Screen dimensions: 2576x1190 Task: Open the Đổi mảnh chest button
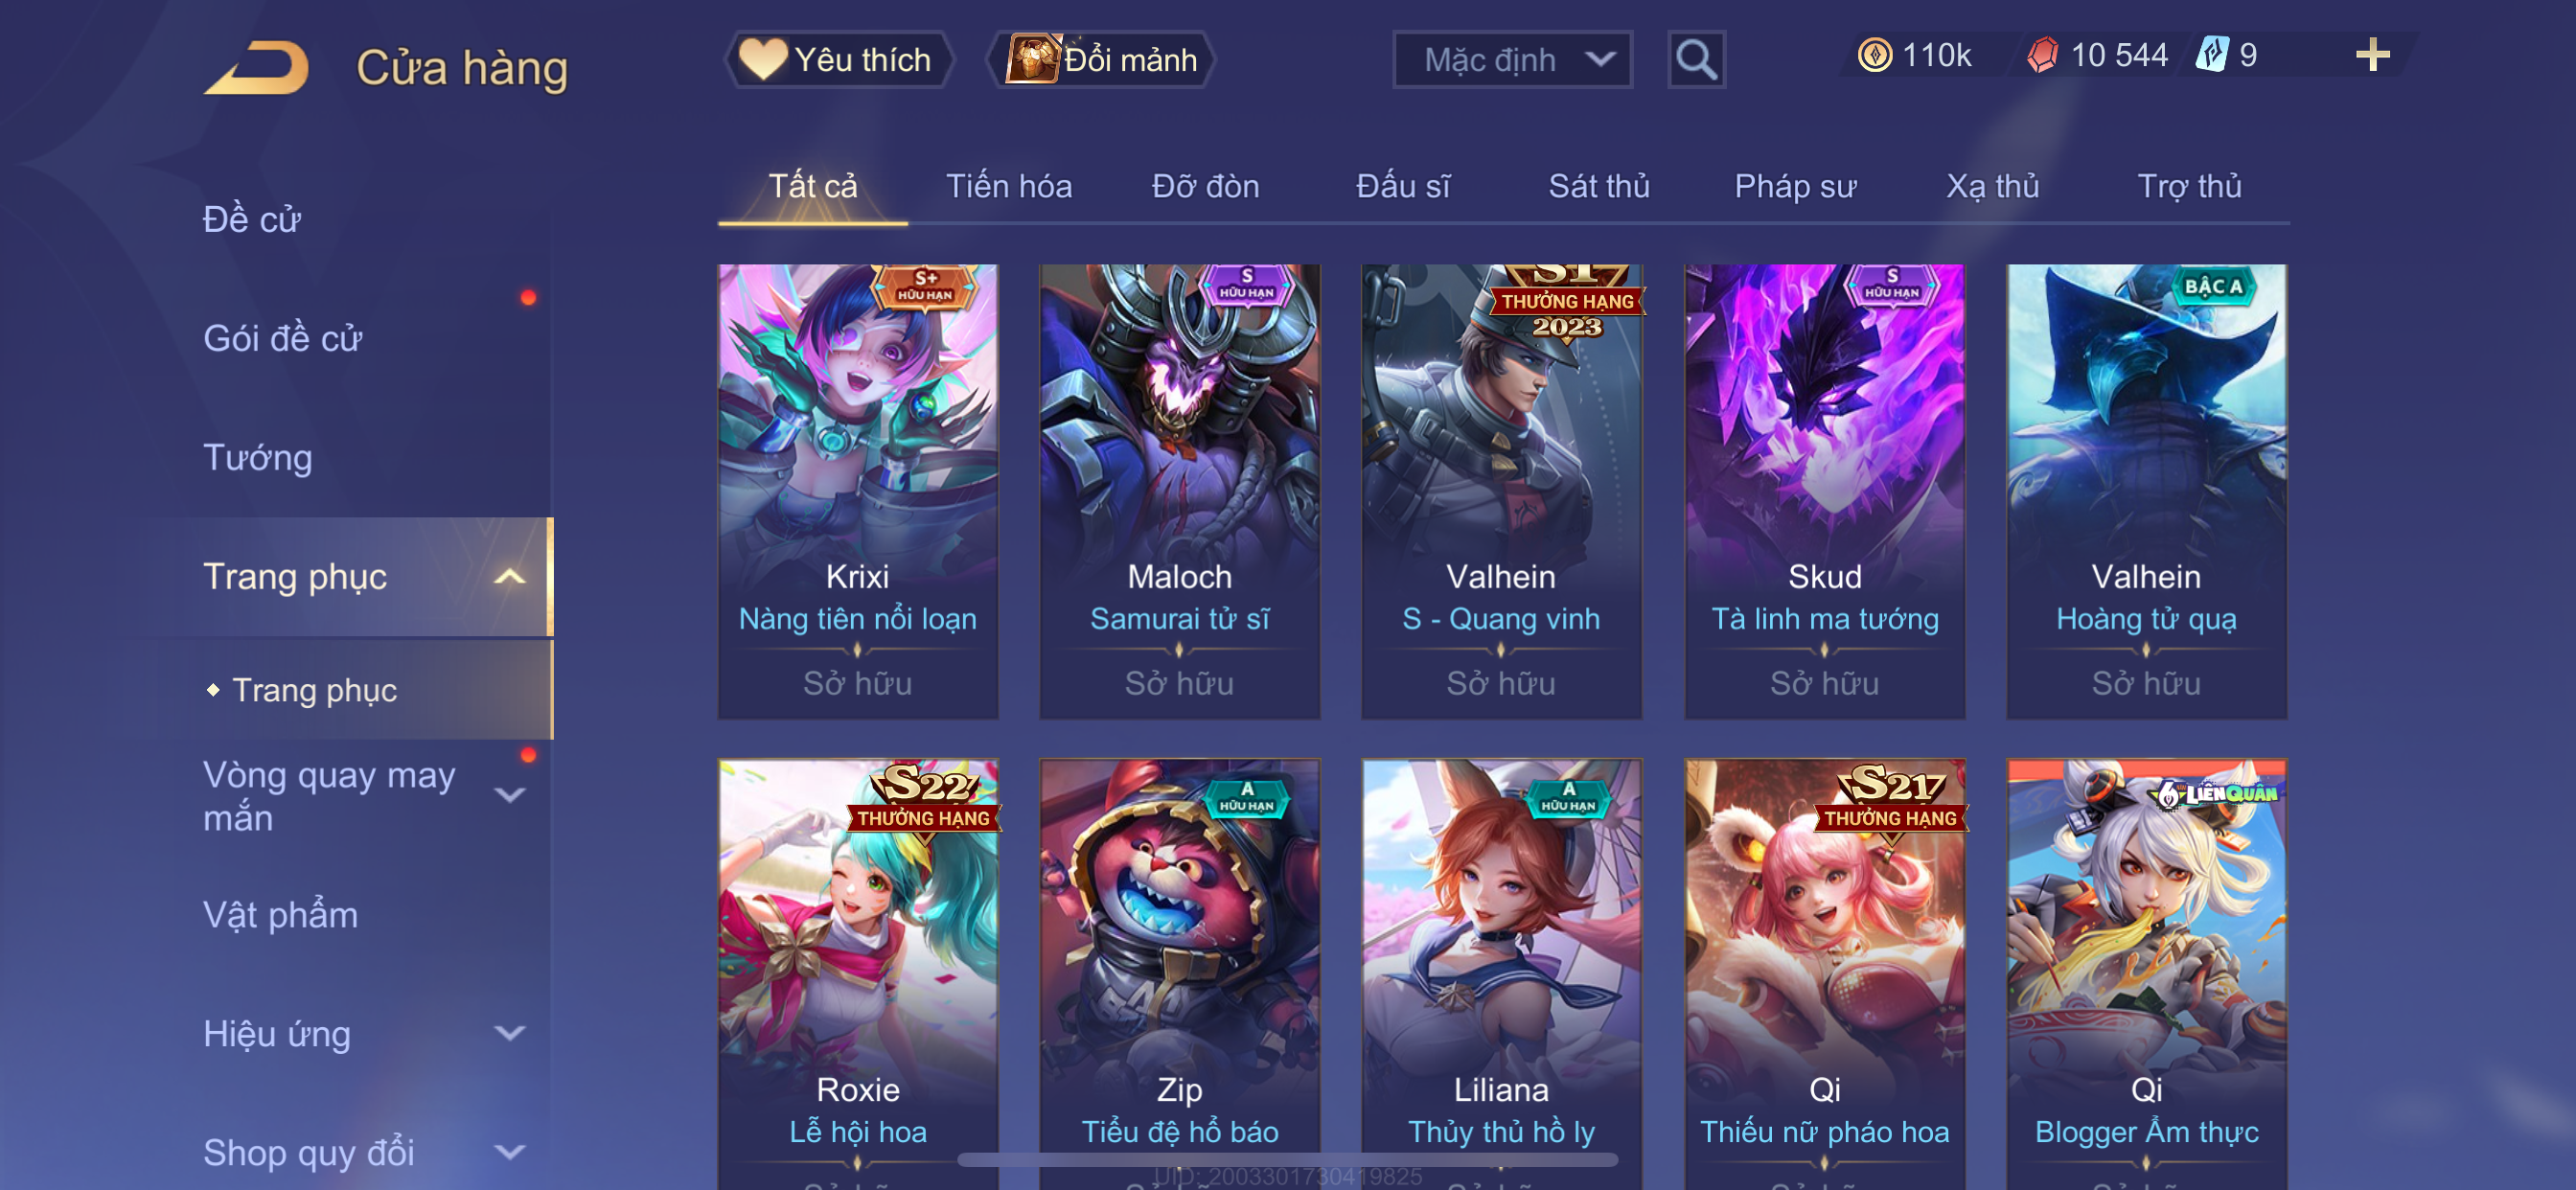[x=1100, y=60]
